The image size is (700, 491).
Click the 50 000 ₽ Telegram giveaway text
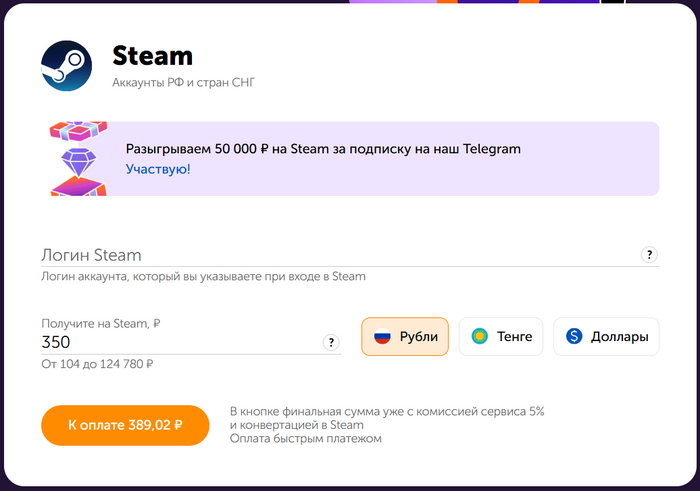click(323, 149)
